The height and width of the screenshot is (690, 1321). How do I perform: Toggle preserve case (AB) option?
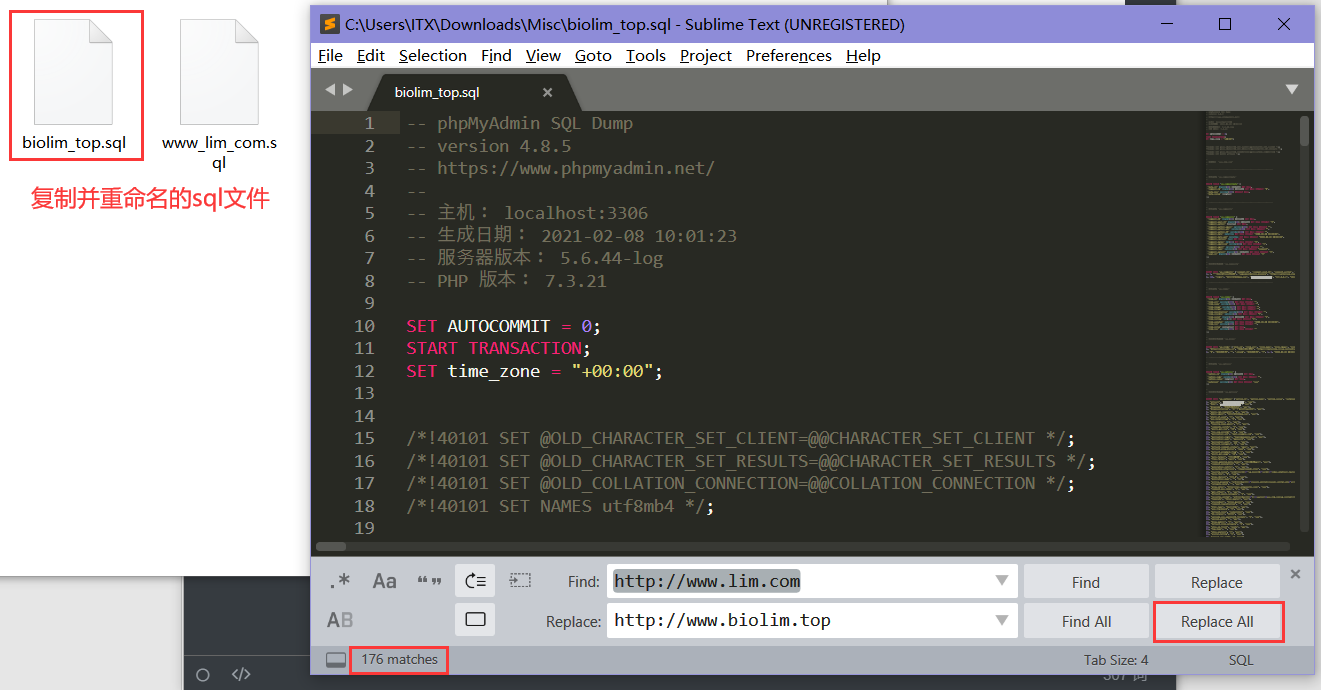point(340,620)
